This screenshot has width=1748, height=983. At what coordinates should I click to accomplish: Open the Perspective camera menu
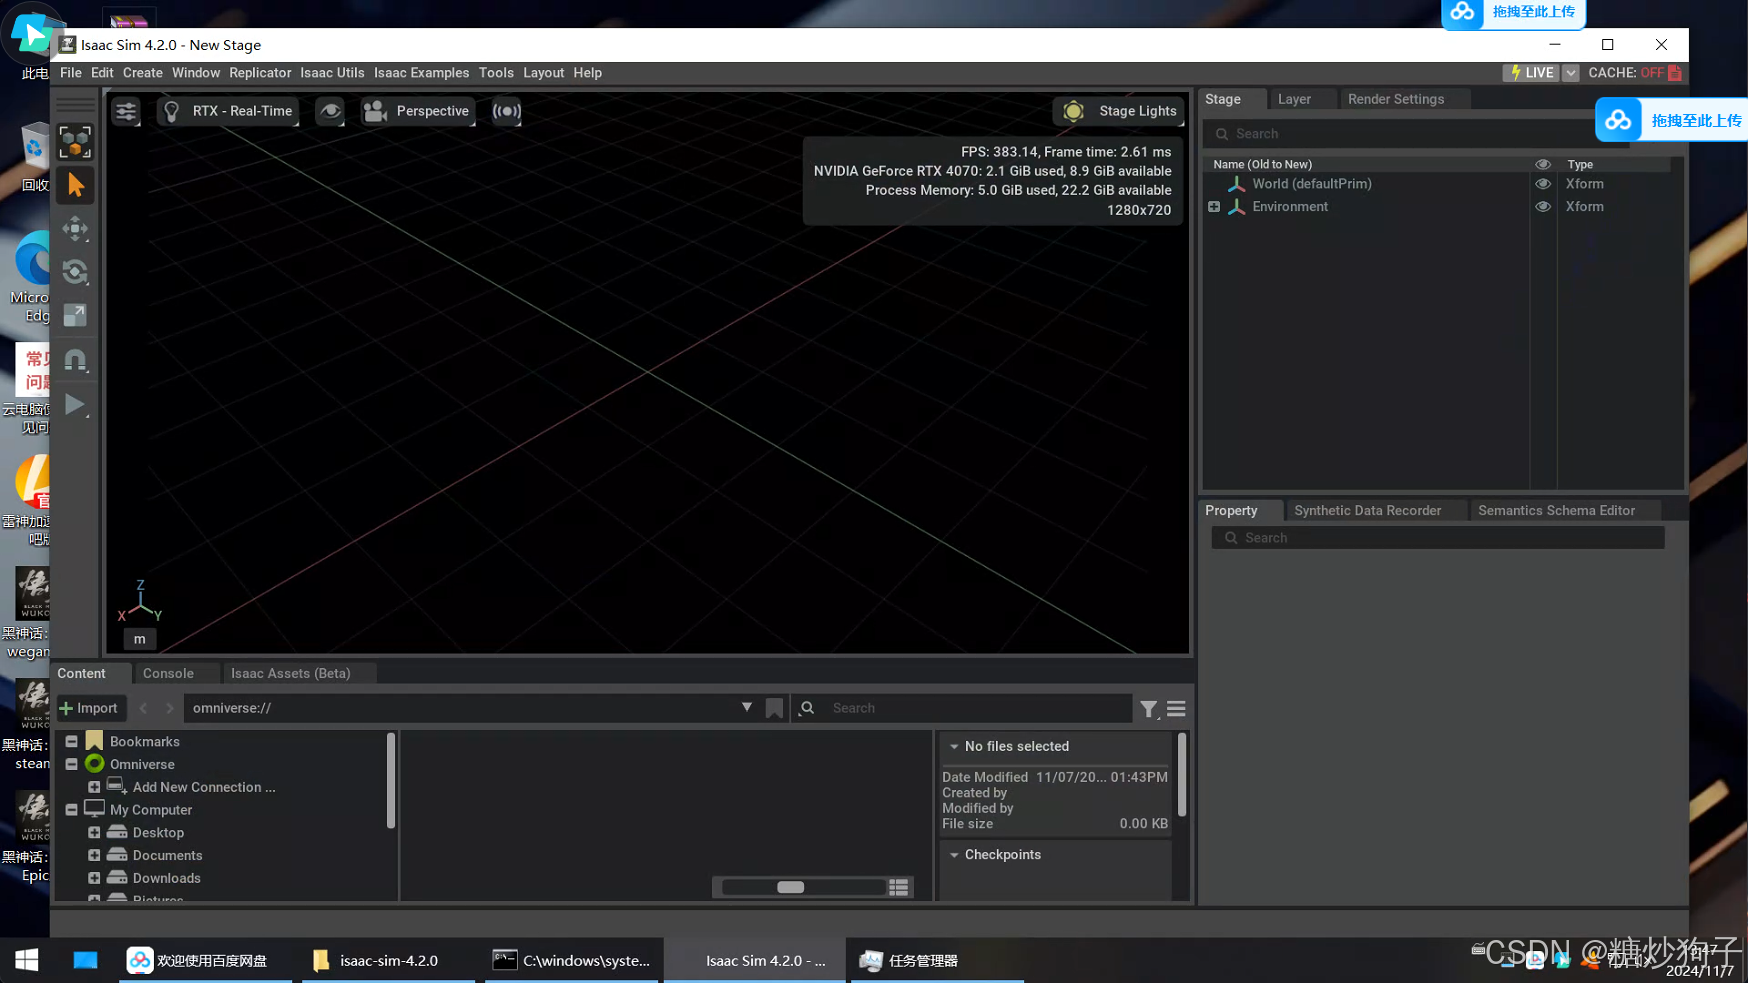417,111
